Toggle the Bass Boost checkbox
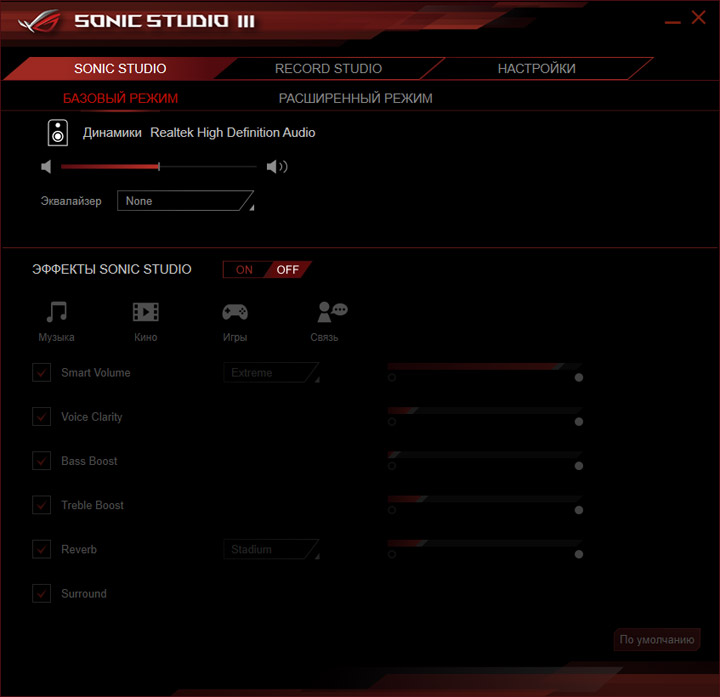720x697 pixels. pyautogui.click(x=41, y=461)
